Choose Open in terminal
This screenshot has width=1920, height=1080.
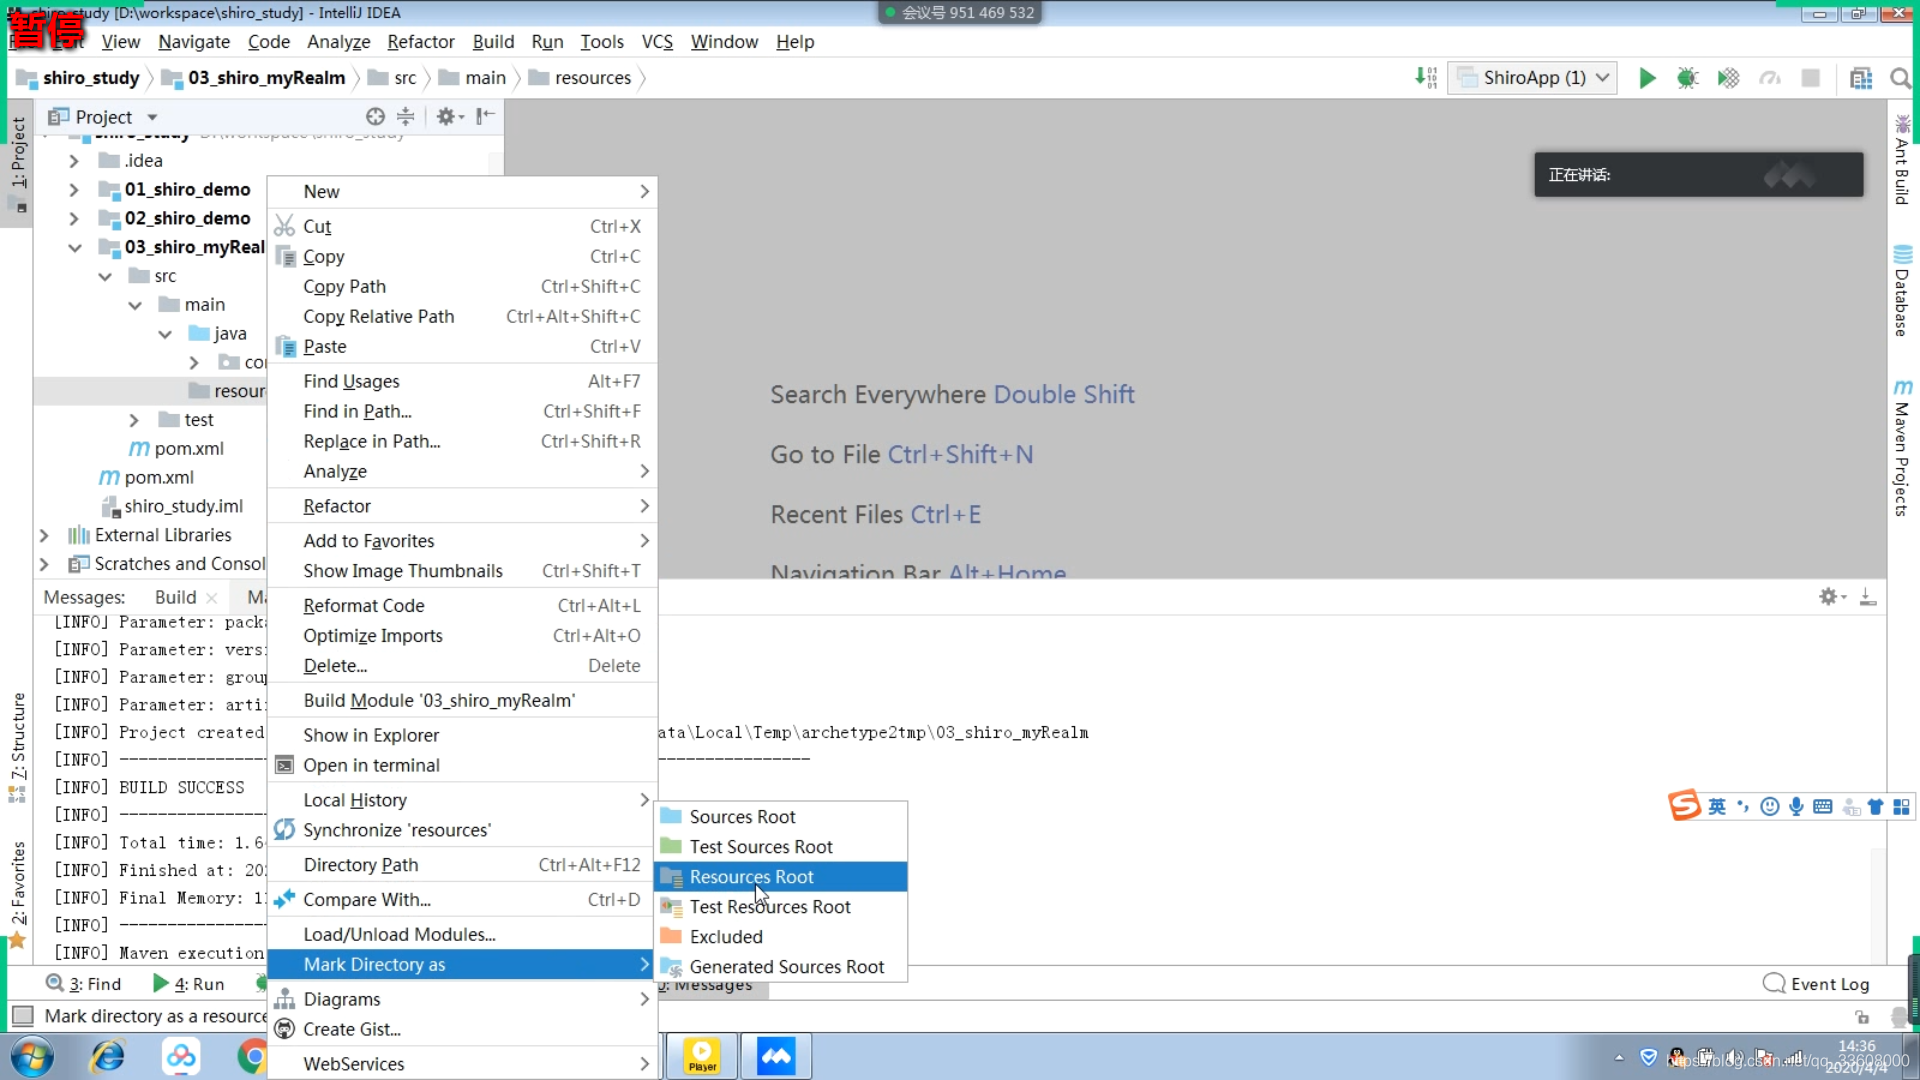(462, 766)
